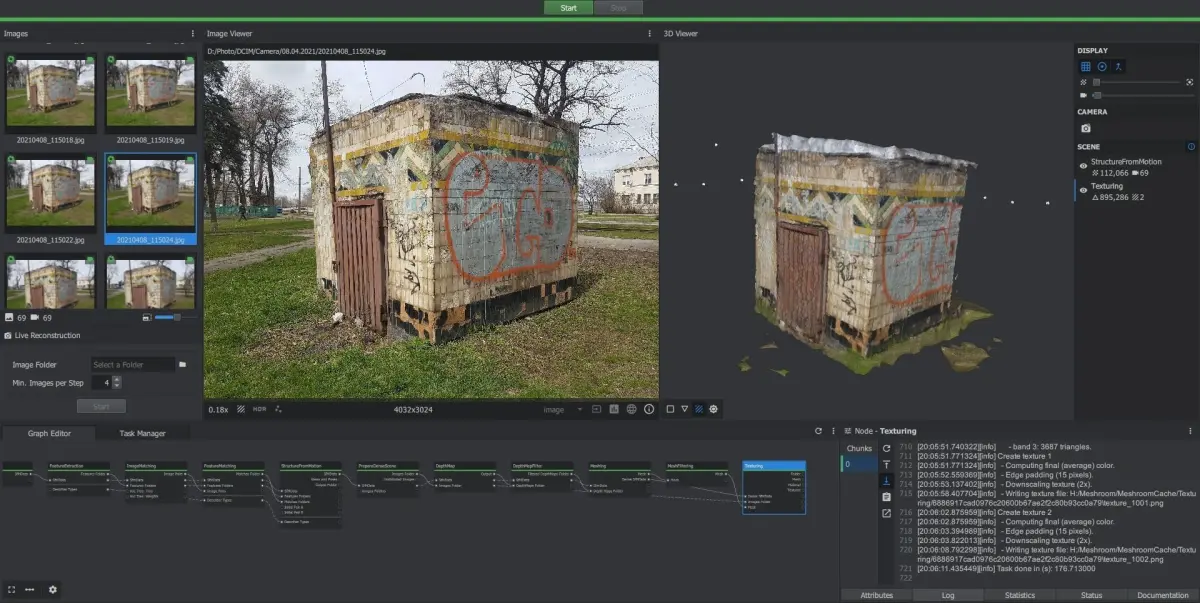Select the textured render mode icon

[699, 409]
